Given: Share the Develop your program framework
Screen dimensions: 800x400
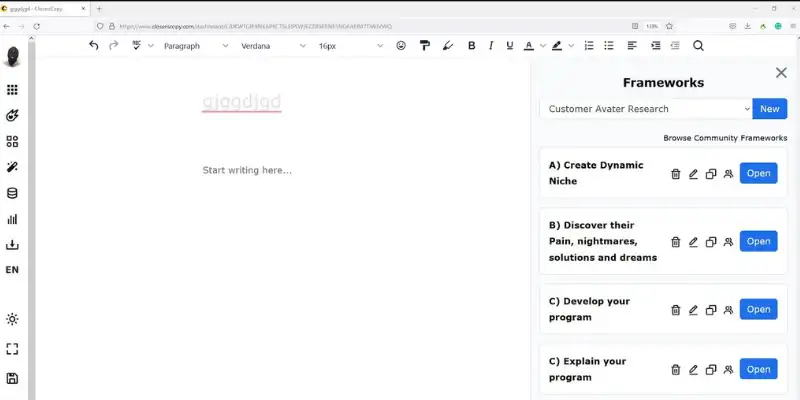Looking at the screenshot, I should coord(728,310).
